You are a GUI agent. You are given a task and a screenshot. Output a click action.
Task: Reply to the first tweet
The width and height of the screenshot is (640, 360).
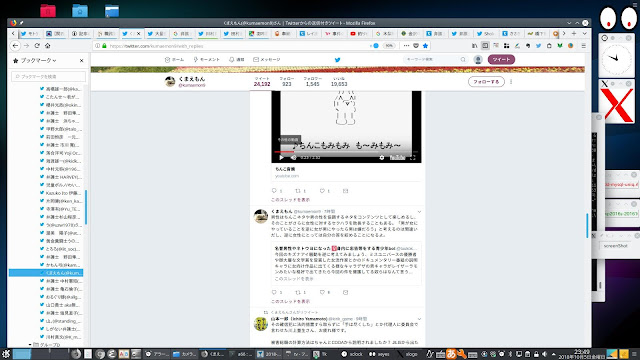point(274,191)
